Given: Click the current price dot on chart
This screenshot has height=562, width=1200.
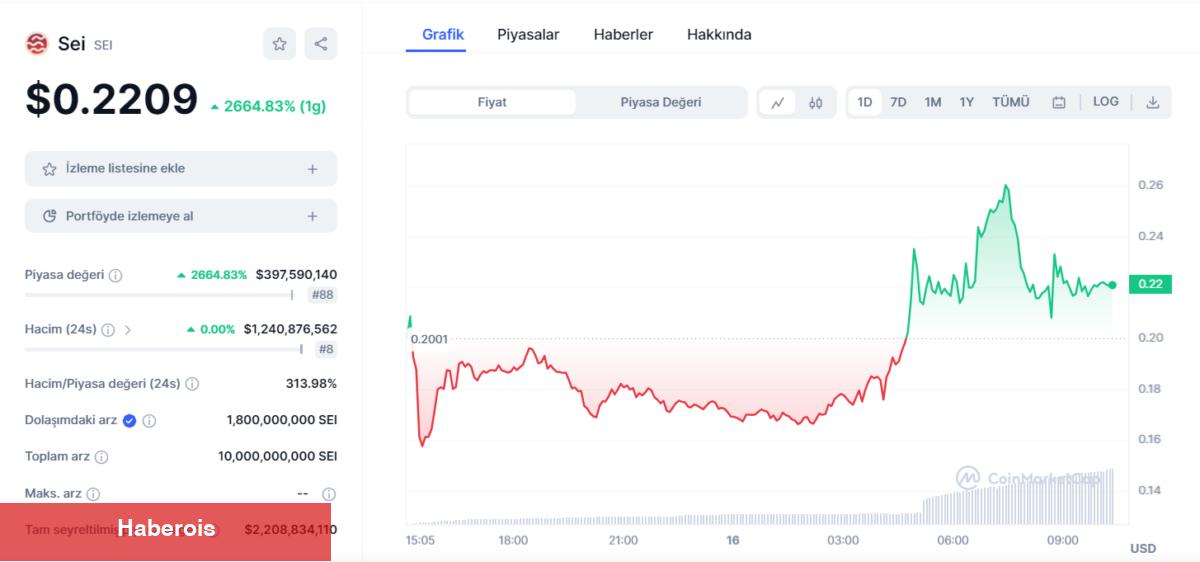Looking at the screenshot, I should coord(1112,285).
